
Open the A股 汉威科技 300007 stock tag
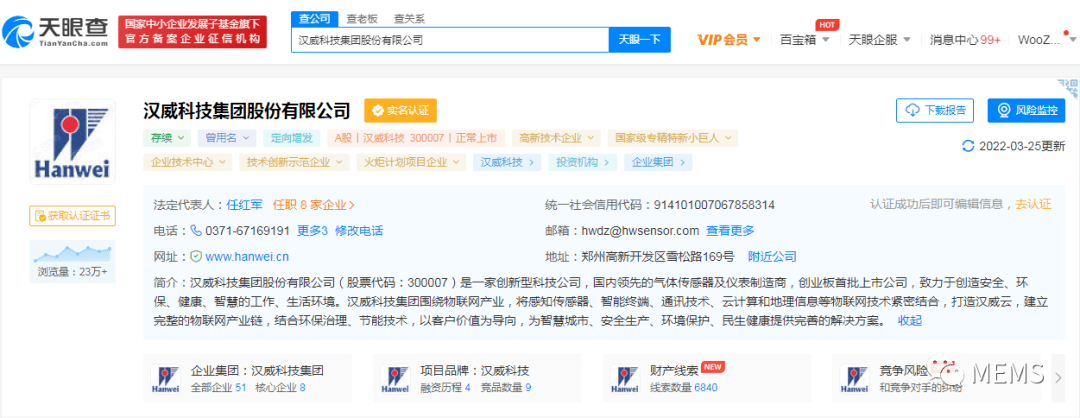pos(417,138)
